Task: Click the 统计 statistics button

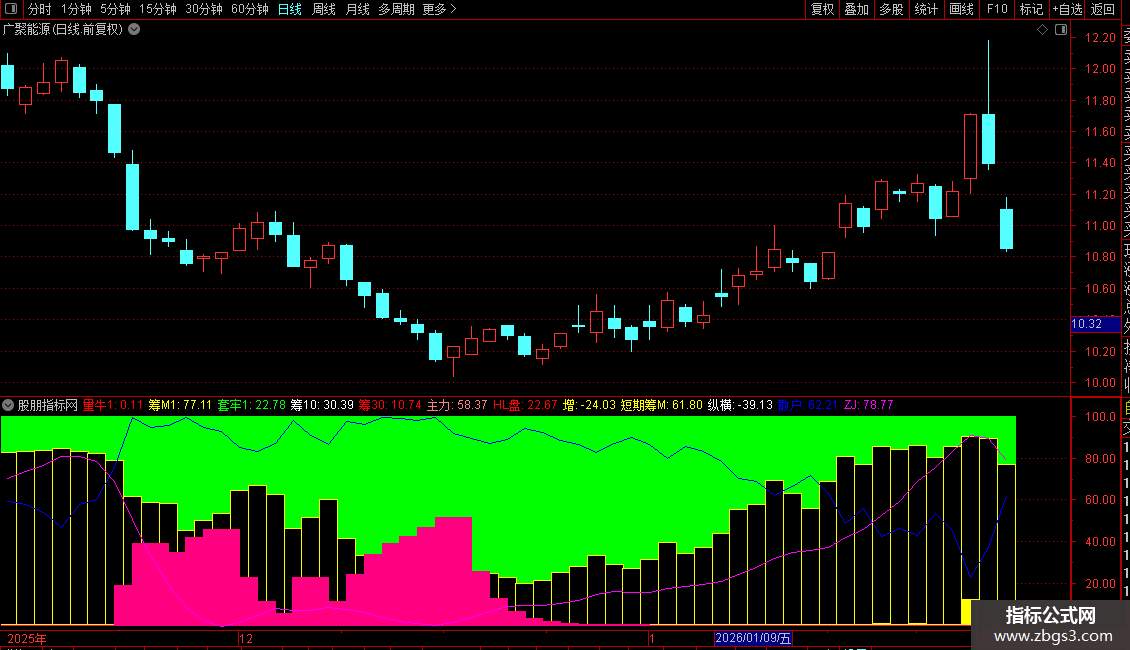Action: click(x=926, y=9)
